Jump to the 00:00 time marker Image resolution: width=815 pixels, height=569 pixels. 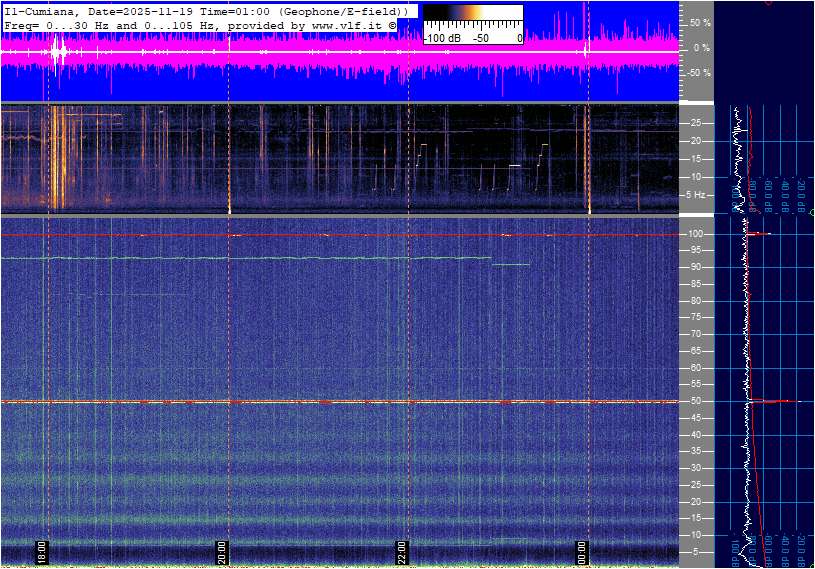(582, 551)
